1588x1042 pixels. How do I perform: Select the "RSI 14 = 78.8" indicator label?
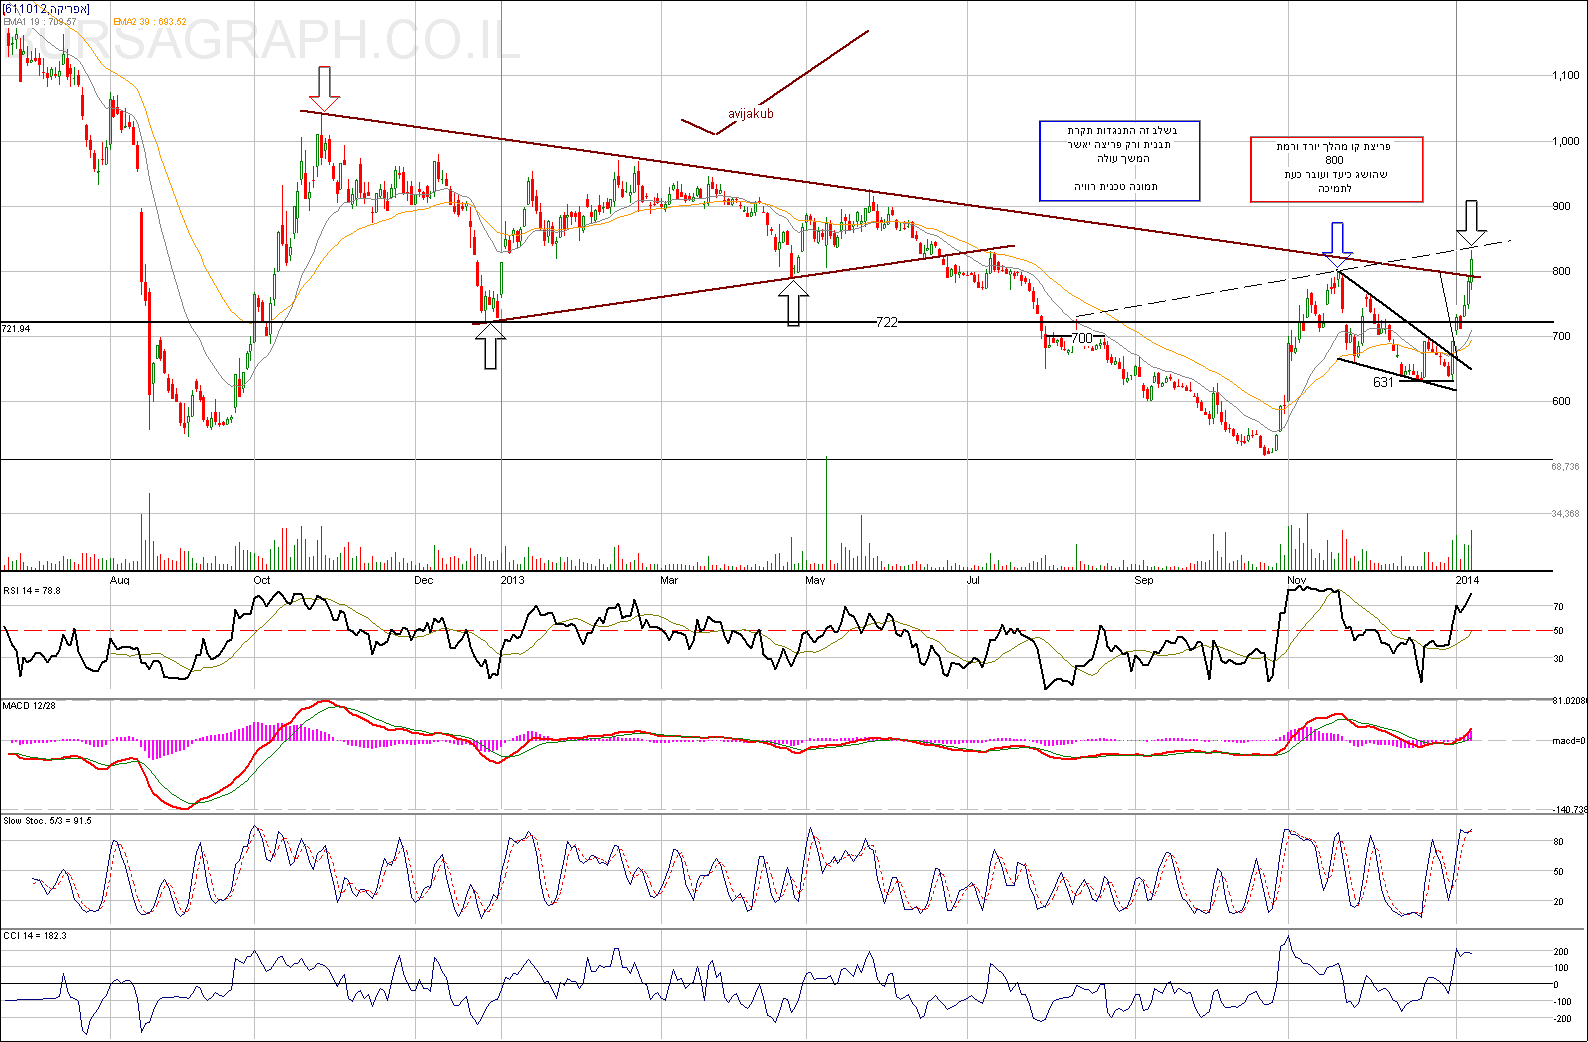click(32, 591)
